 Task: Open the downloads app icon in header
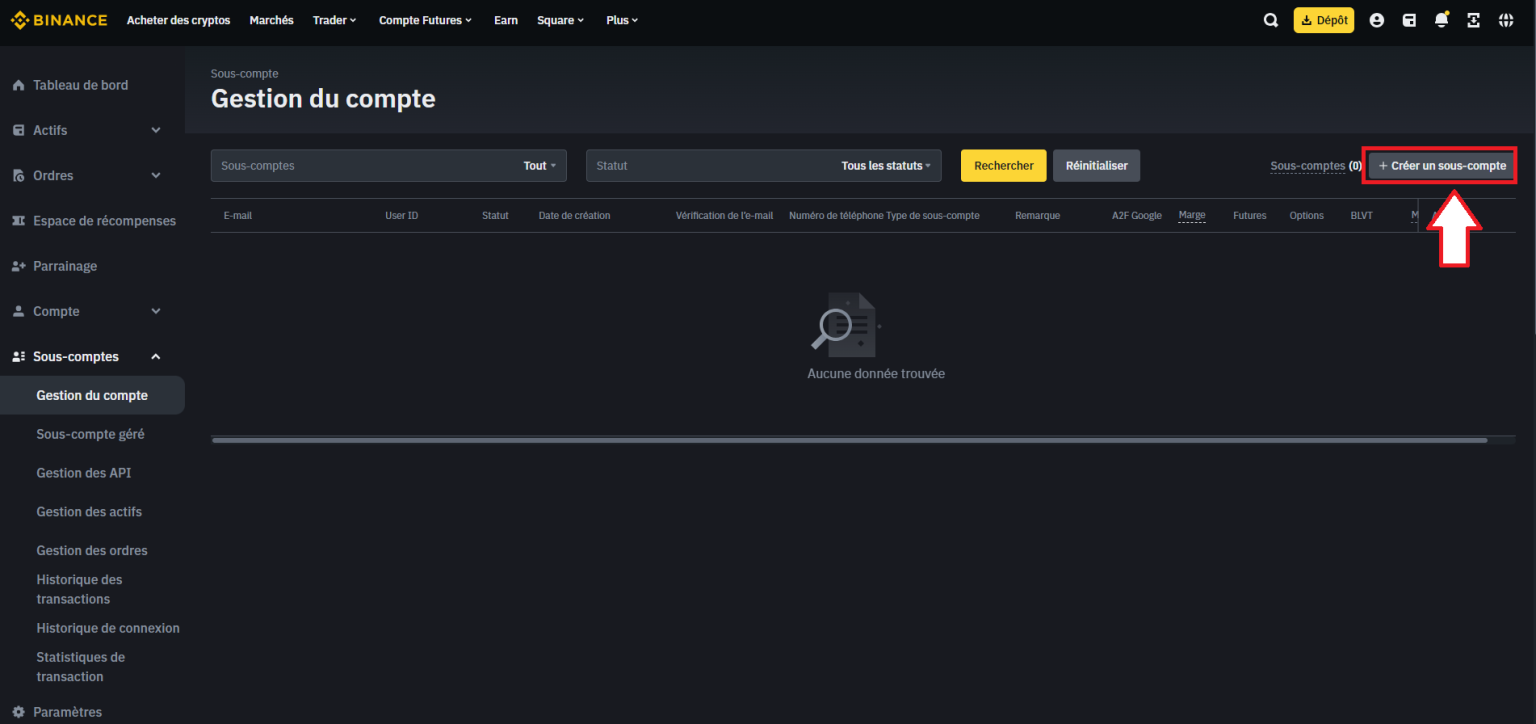tap(1473, 19)
